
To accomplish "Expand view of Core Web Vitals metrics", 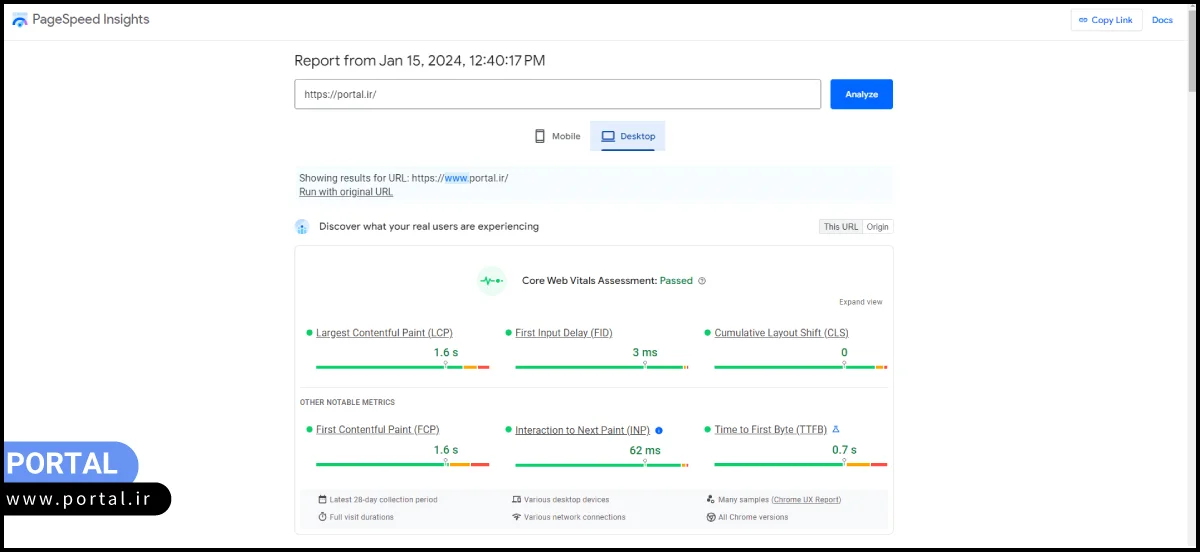I will point(860,302).
